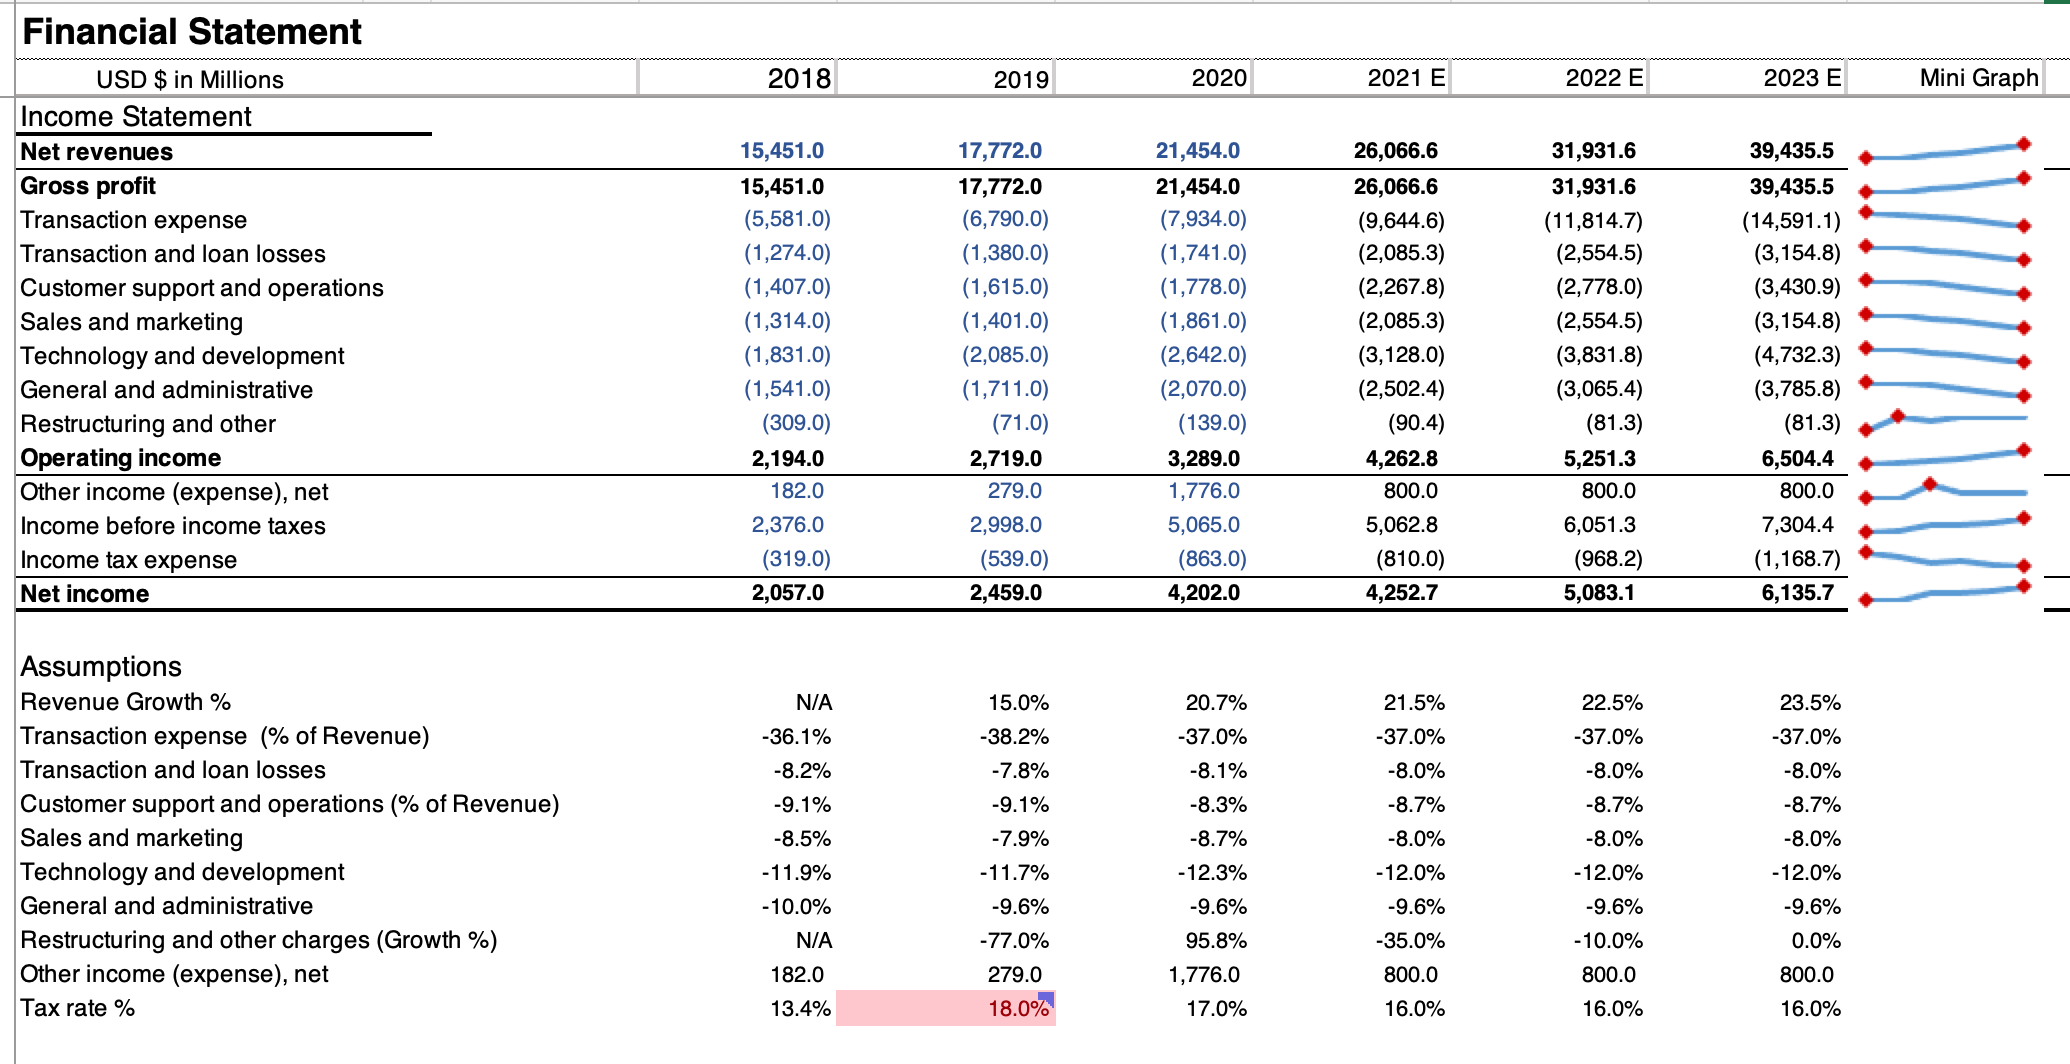Click the Net income row label
This screenshot has width=2070, height=1064.
tap(84, 594)
